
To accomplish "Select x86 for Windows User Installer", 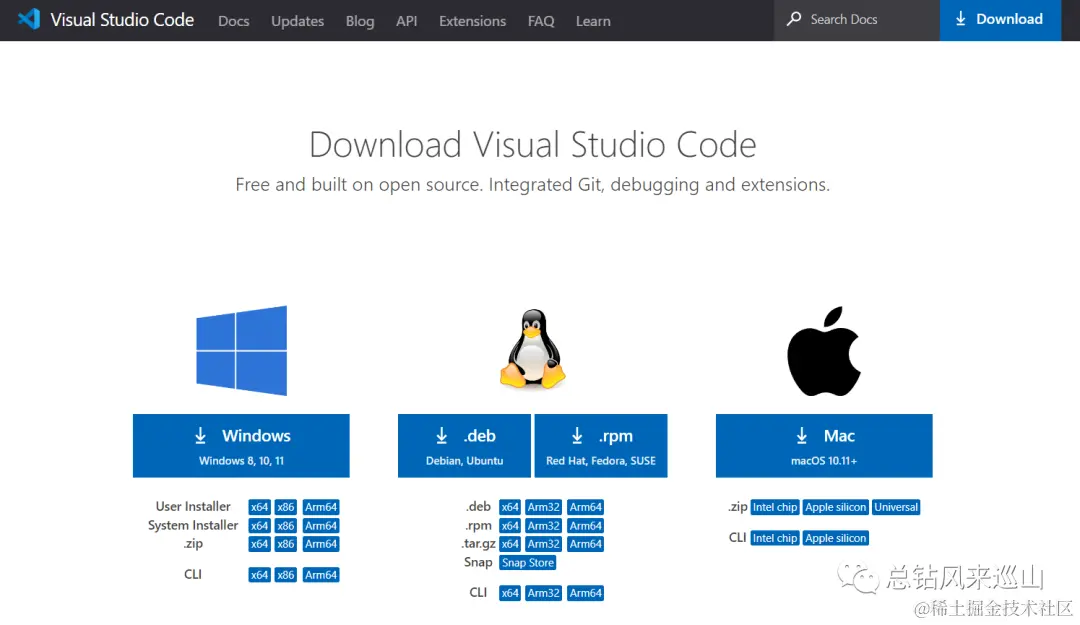I will click(285, 507).
